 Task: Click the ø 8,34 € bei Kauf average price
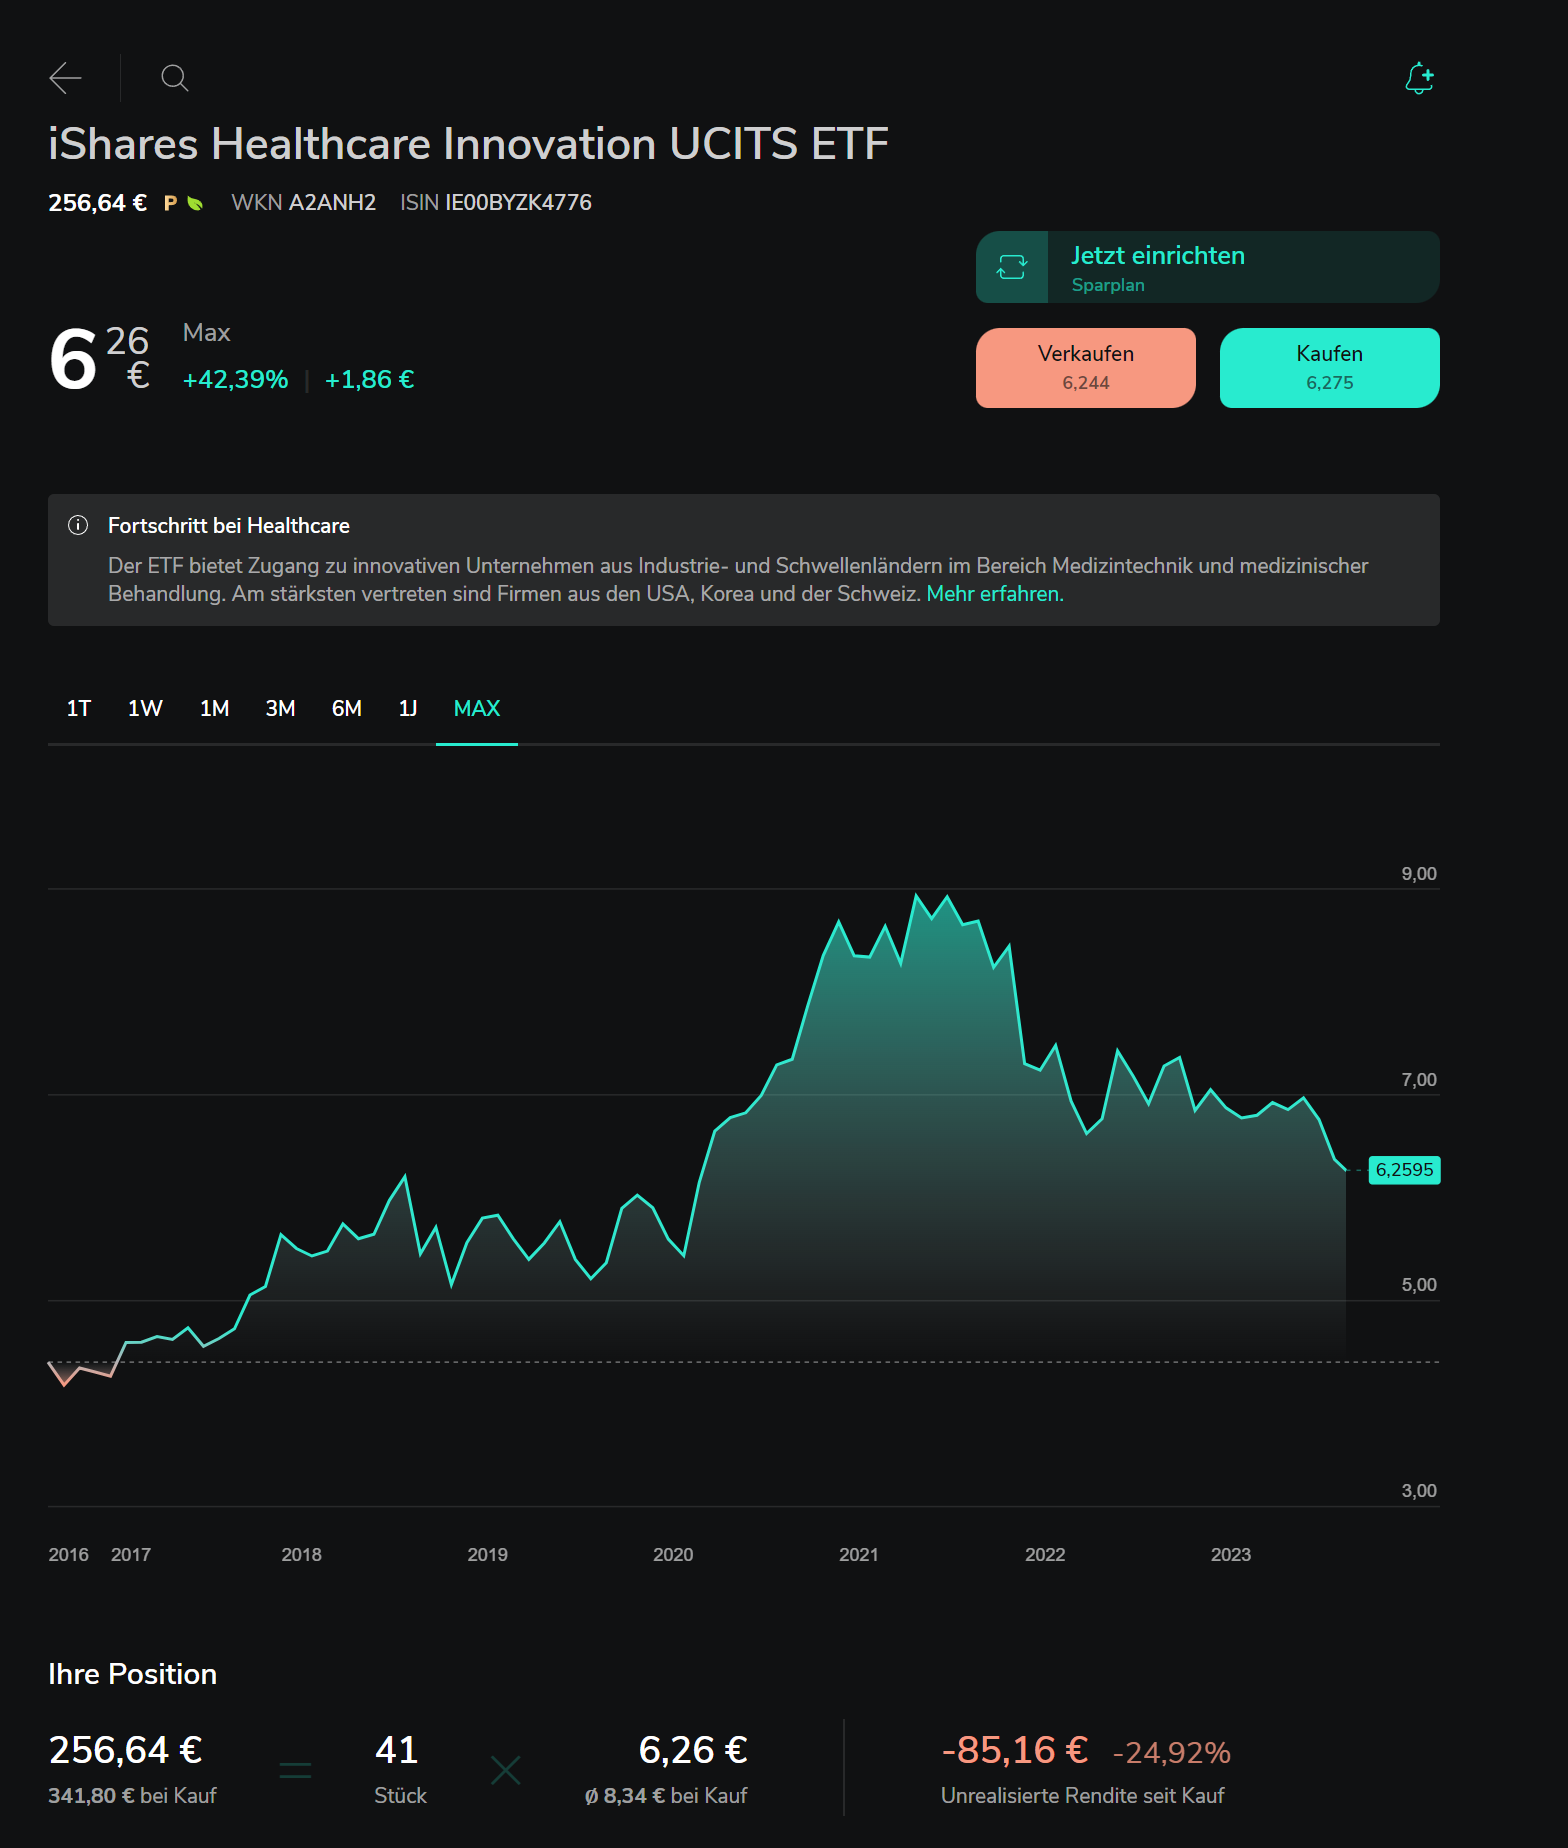click(x=666, y=1796)
